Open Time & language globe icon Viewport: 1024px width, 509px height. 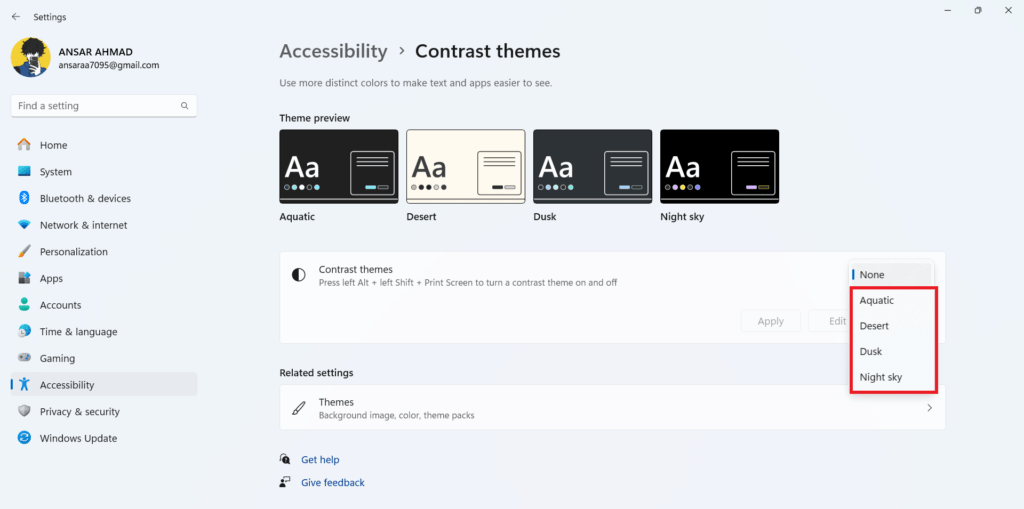click(24, 331)
